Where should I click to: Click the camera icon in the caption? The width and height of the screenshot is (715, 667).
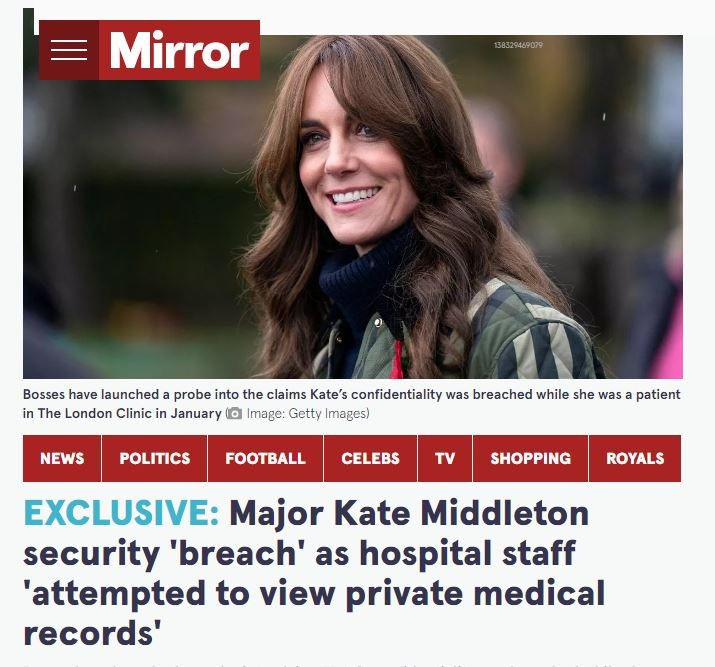[x=234, y=414]
